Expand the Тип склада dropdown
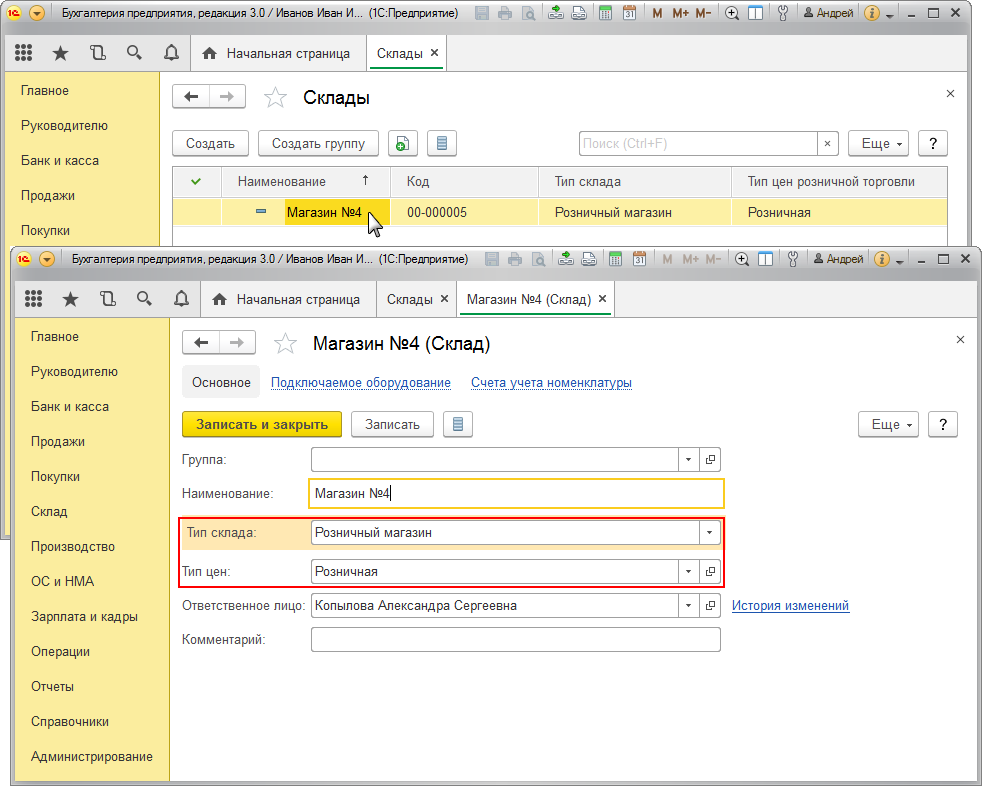 [709, 533]
